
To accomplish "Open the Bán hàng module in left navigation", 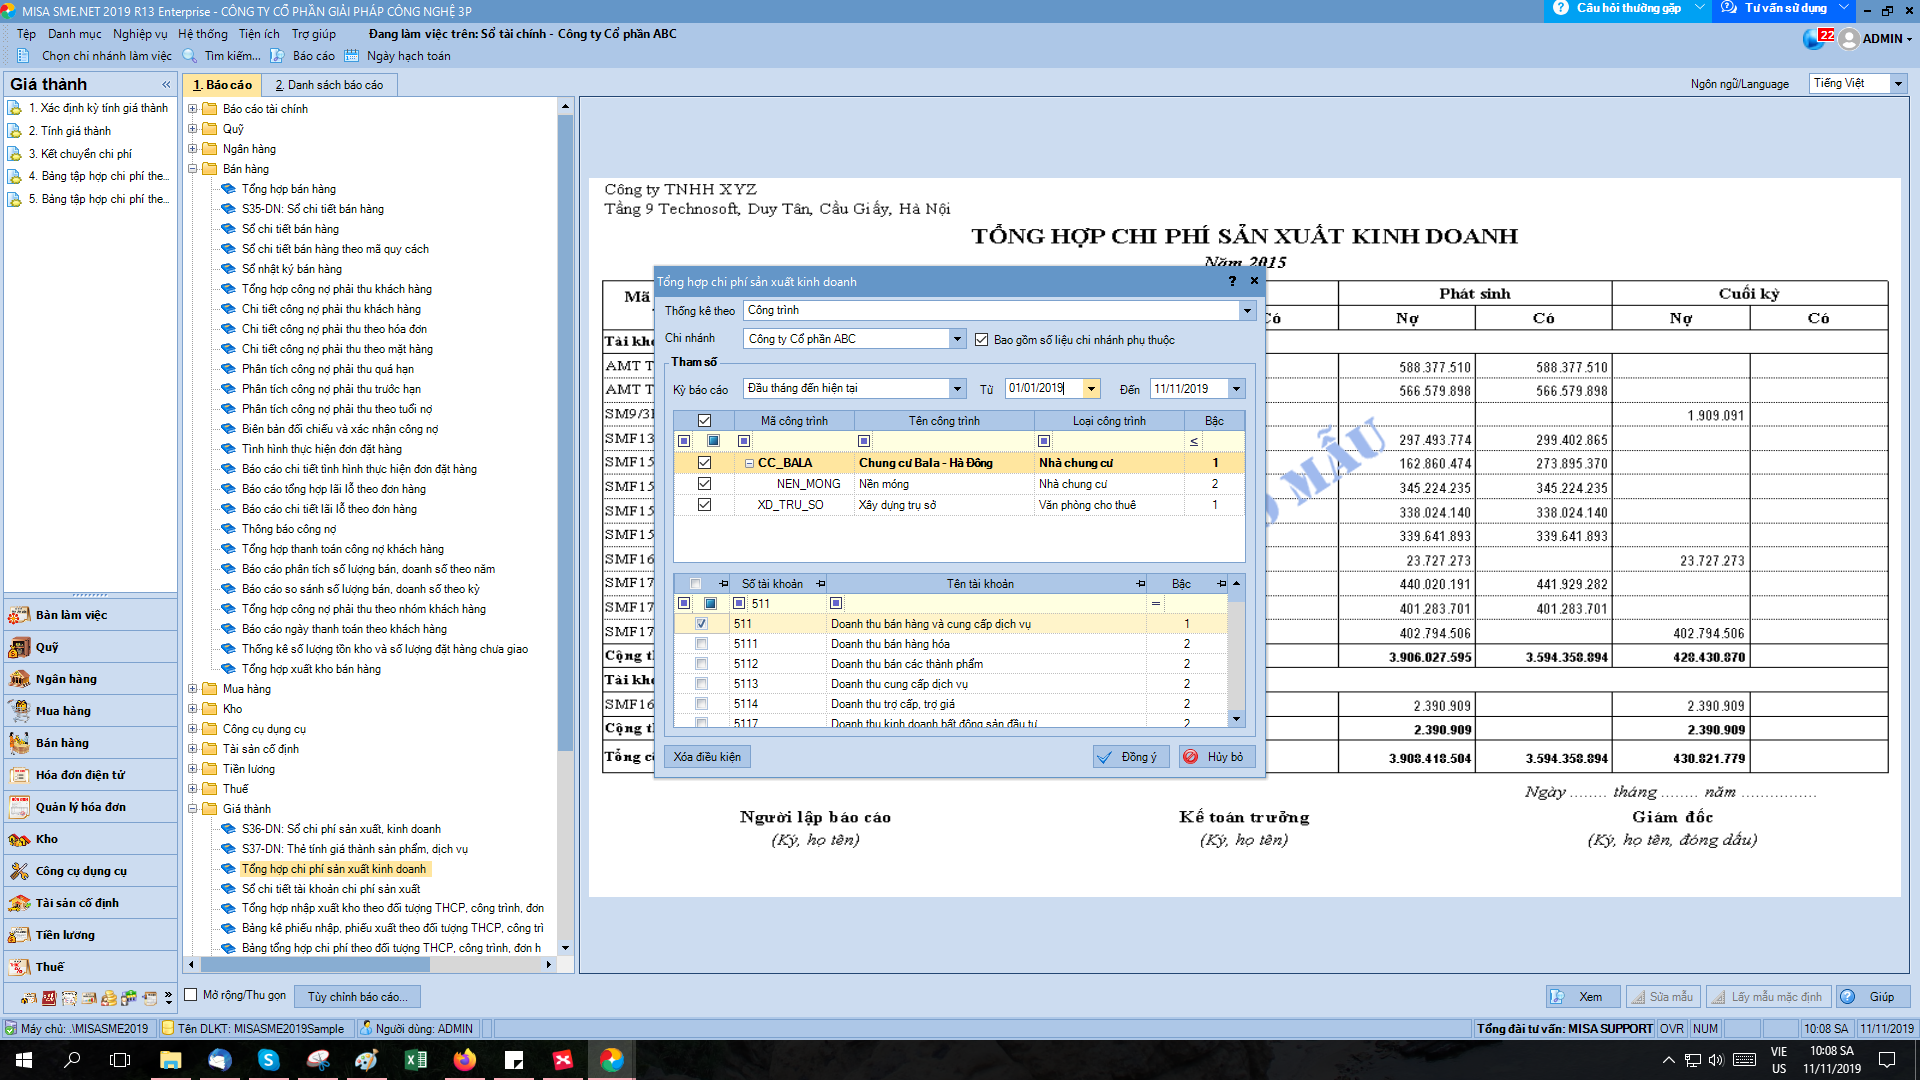I will pyautogui.click(x=90, y=743).
